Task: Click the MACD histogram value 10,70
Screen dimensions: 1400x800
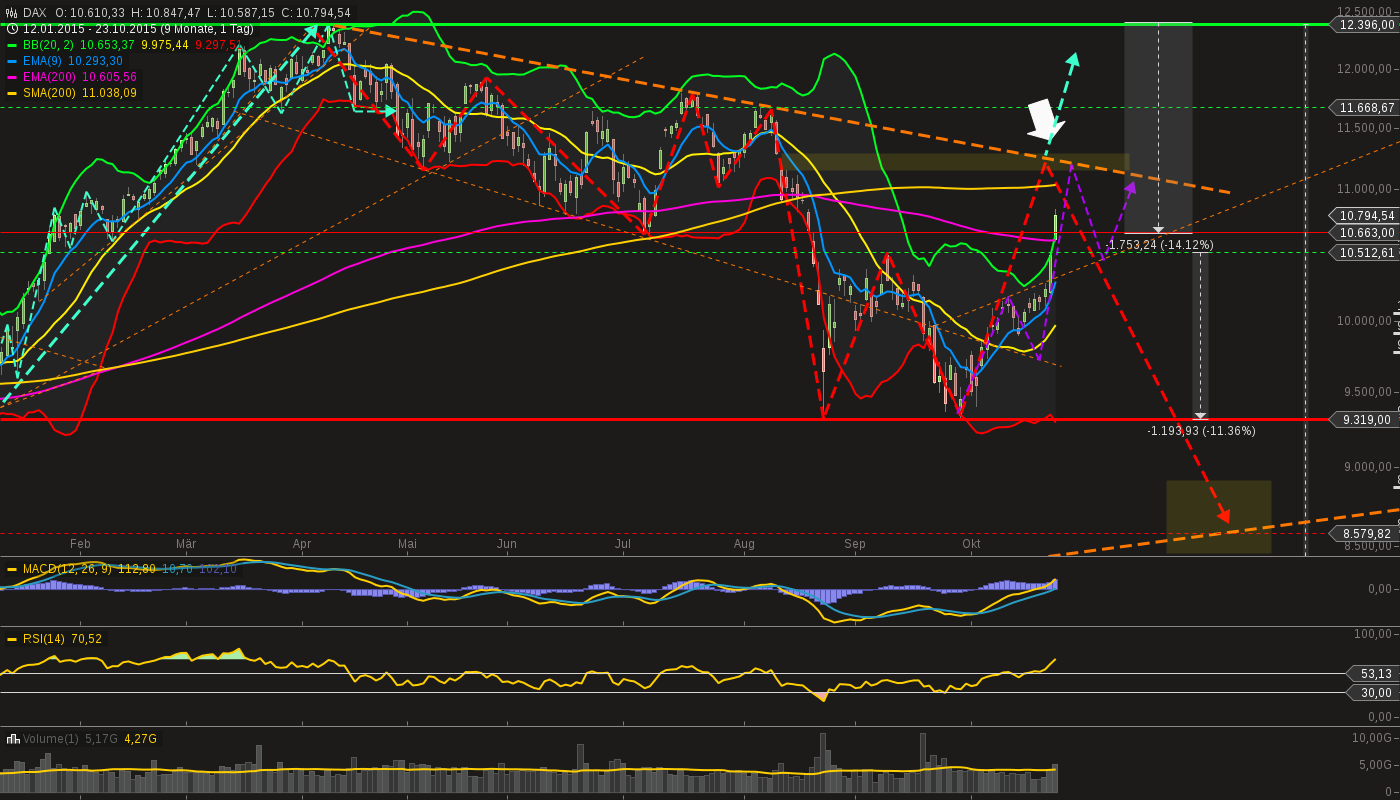Action: (177, 569)
